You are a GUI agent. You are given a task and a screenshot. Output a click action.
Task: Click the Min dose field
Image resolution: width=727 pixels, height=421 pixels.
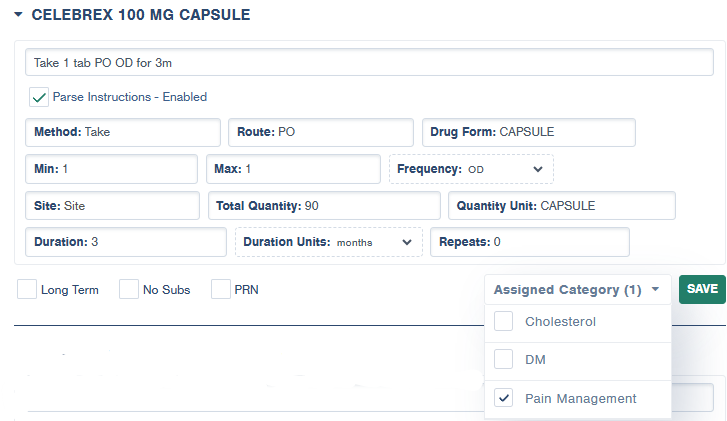click(x=111, y=169)
